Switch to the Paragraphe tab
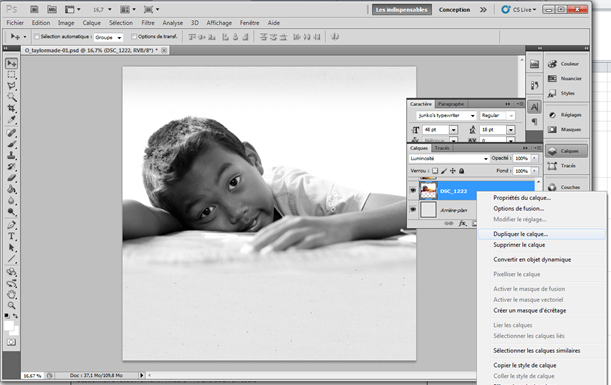The width and height of the screenshot is (611, 385). [x=451, y=104]
